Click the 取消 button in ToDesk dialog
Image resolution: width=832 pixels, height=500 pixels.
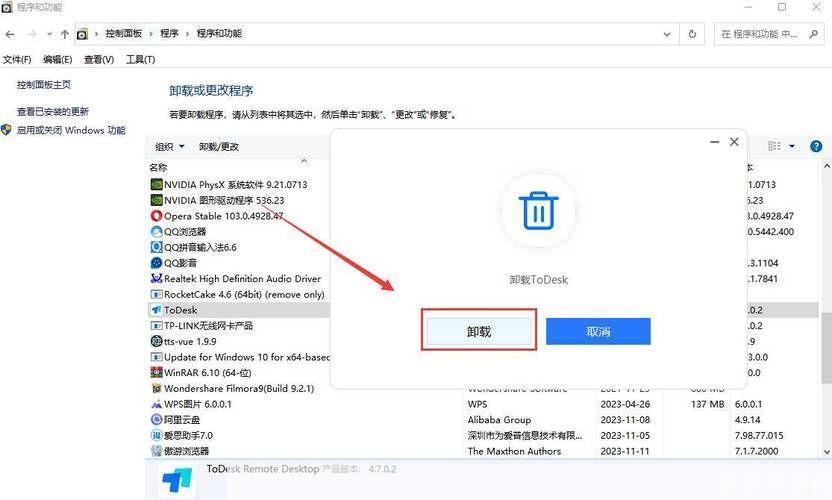[598, 332]
